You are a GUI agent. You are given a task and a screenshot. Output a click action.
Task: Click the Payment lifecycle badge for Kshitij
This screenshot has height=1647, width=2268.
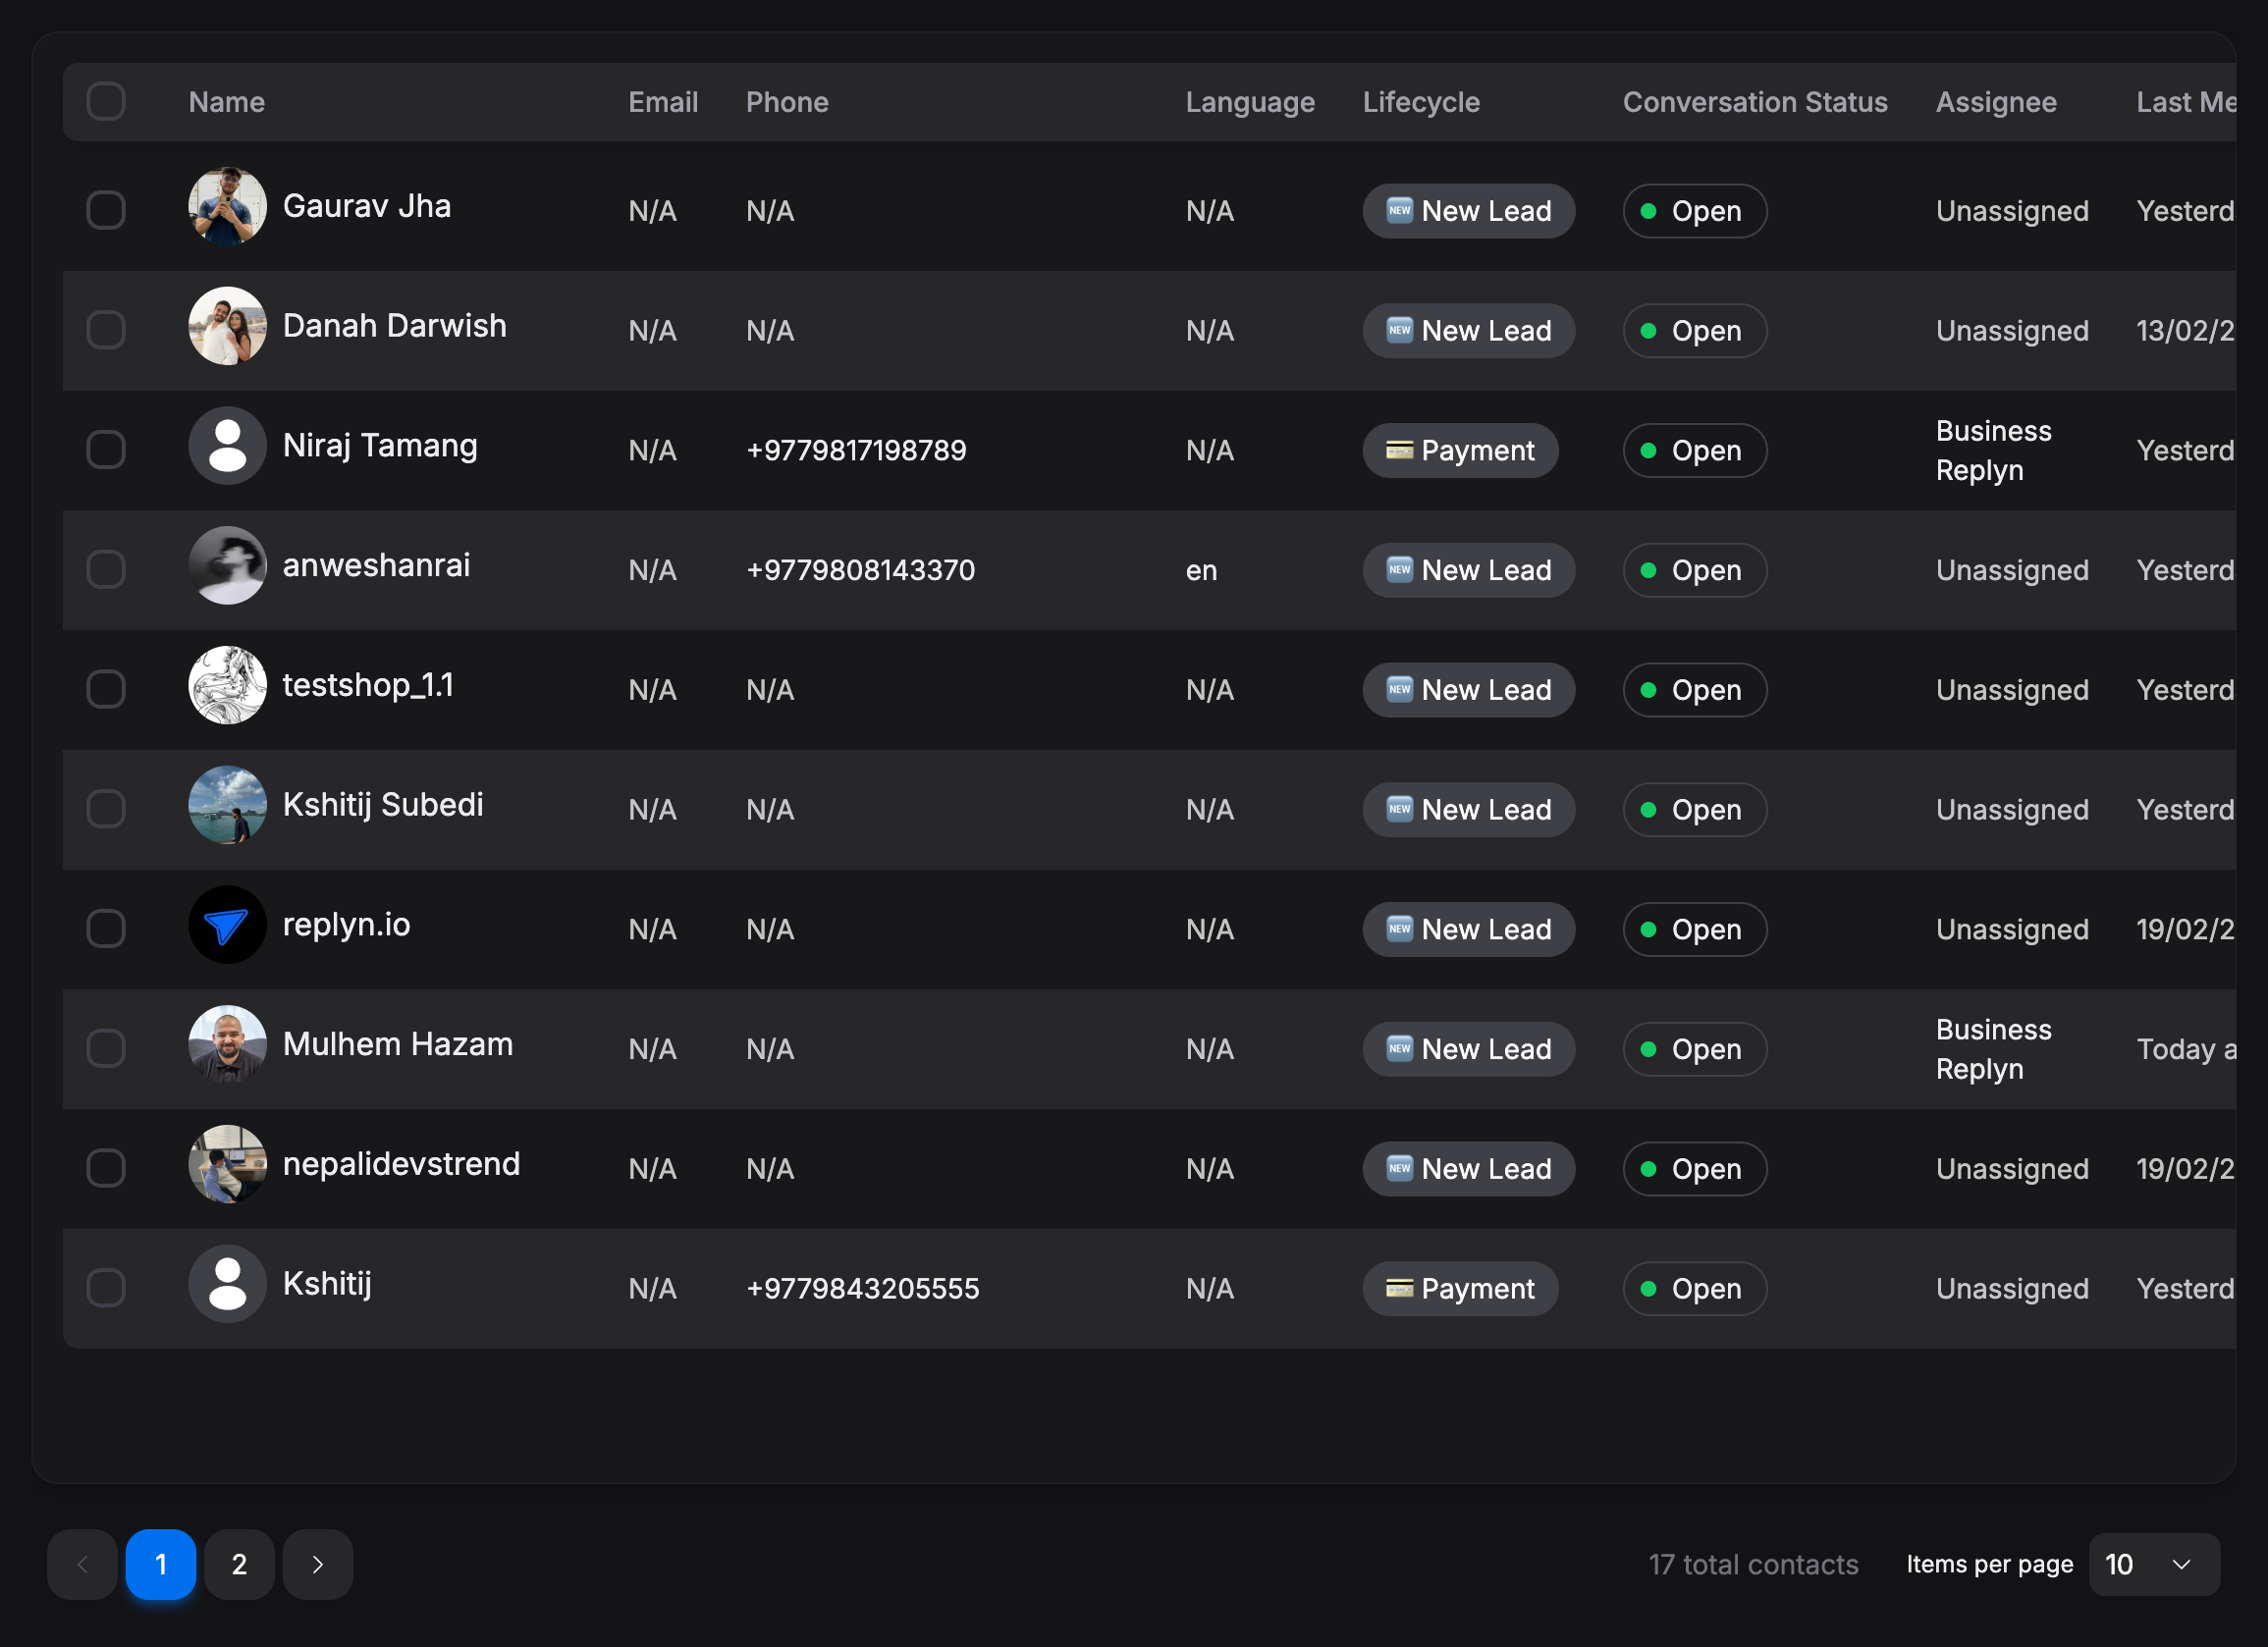pos(1459,1289)
